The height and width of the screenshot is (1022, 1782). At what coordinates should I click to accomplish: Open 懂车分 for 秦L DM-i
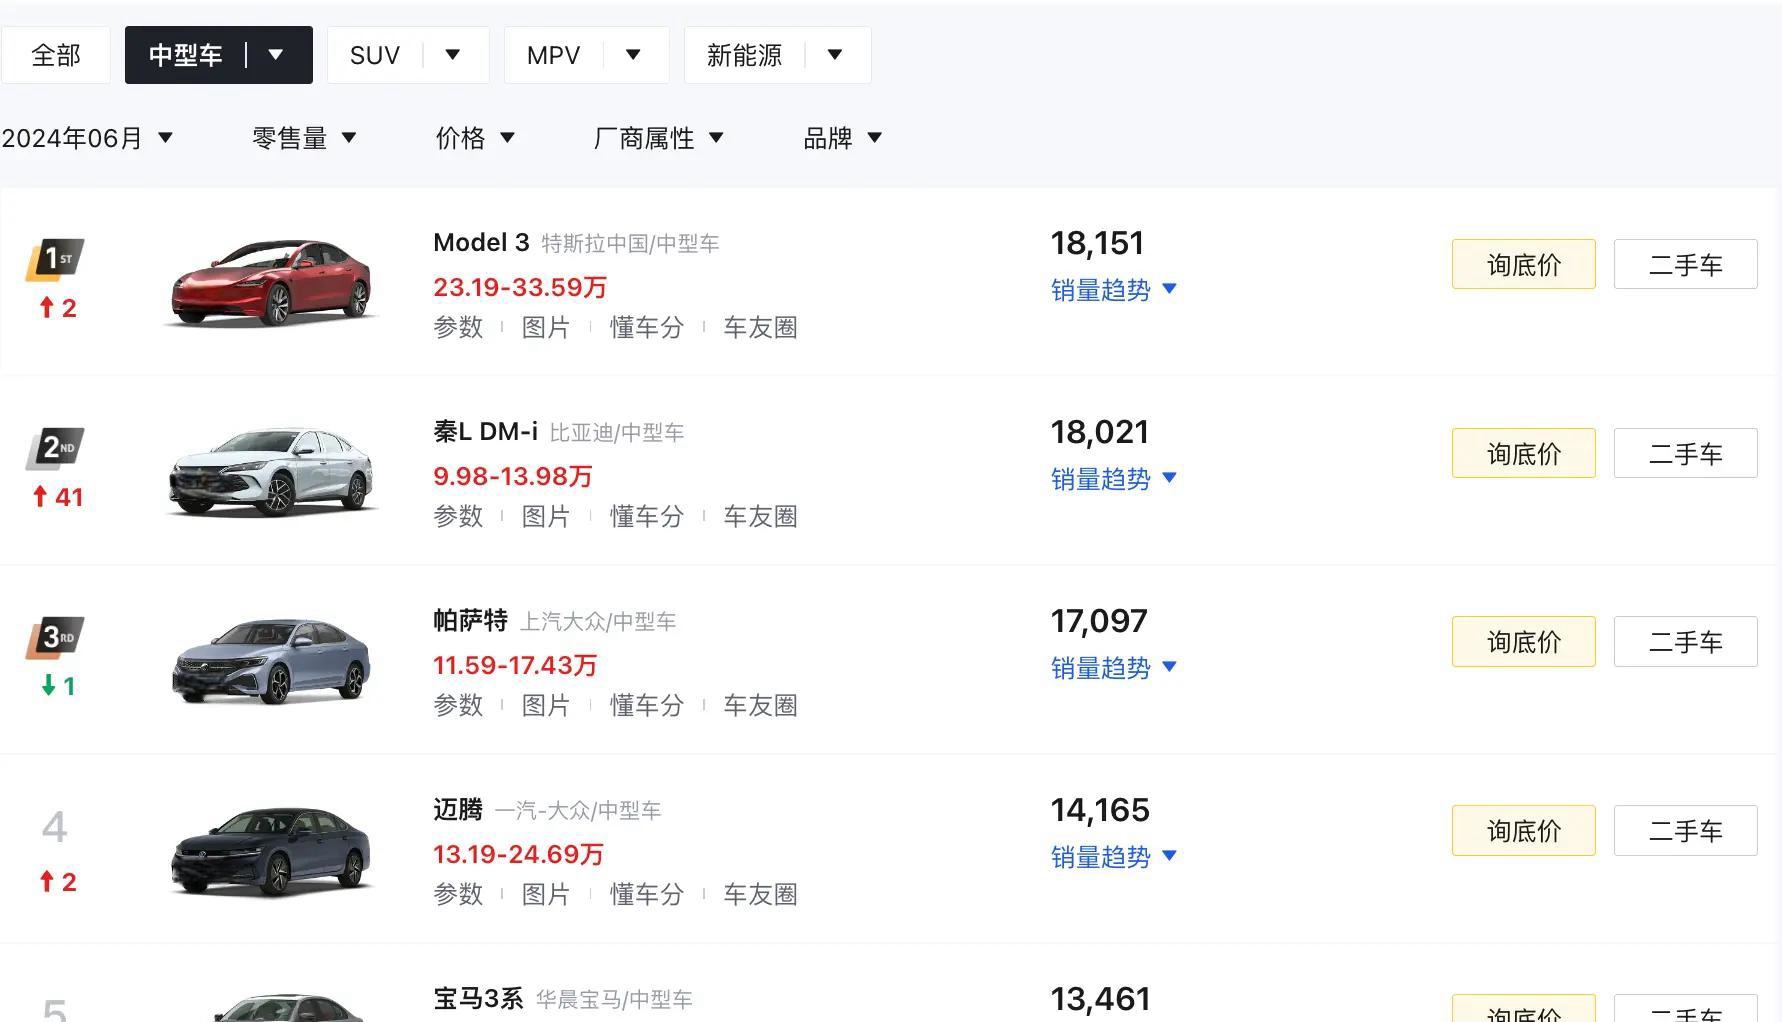[647, 516]
